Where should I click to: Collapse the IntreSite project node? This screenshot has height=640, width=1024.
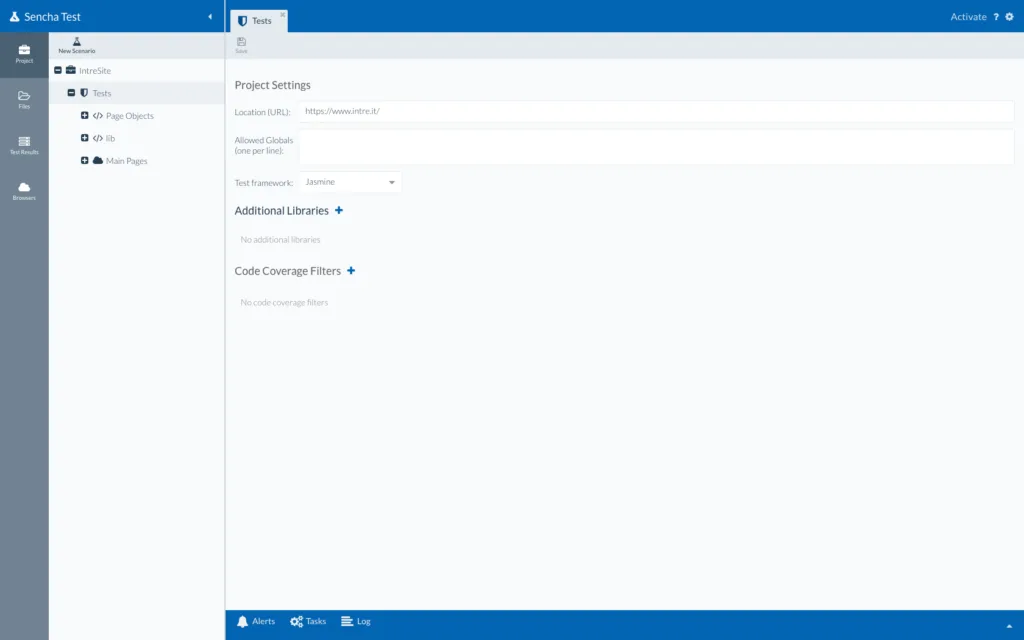(x=58, y=71)
